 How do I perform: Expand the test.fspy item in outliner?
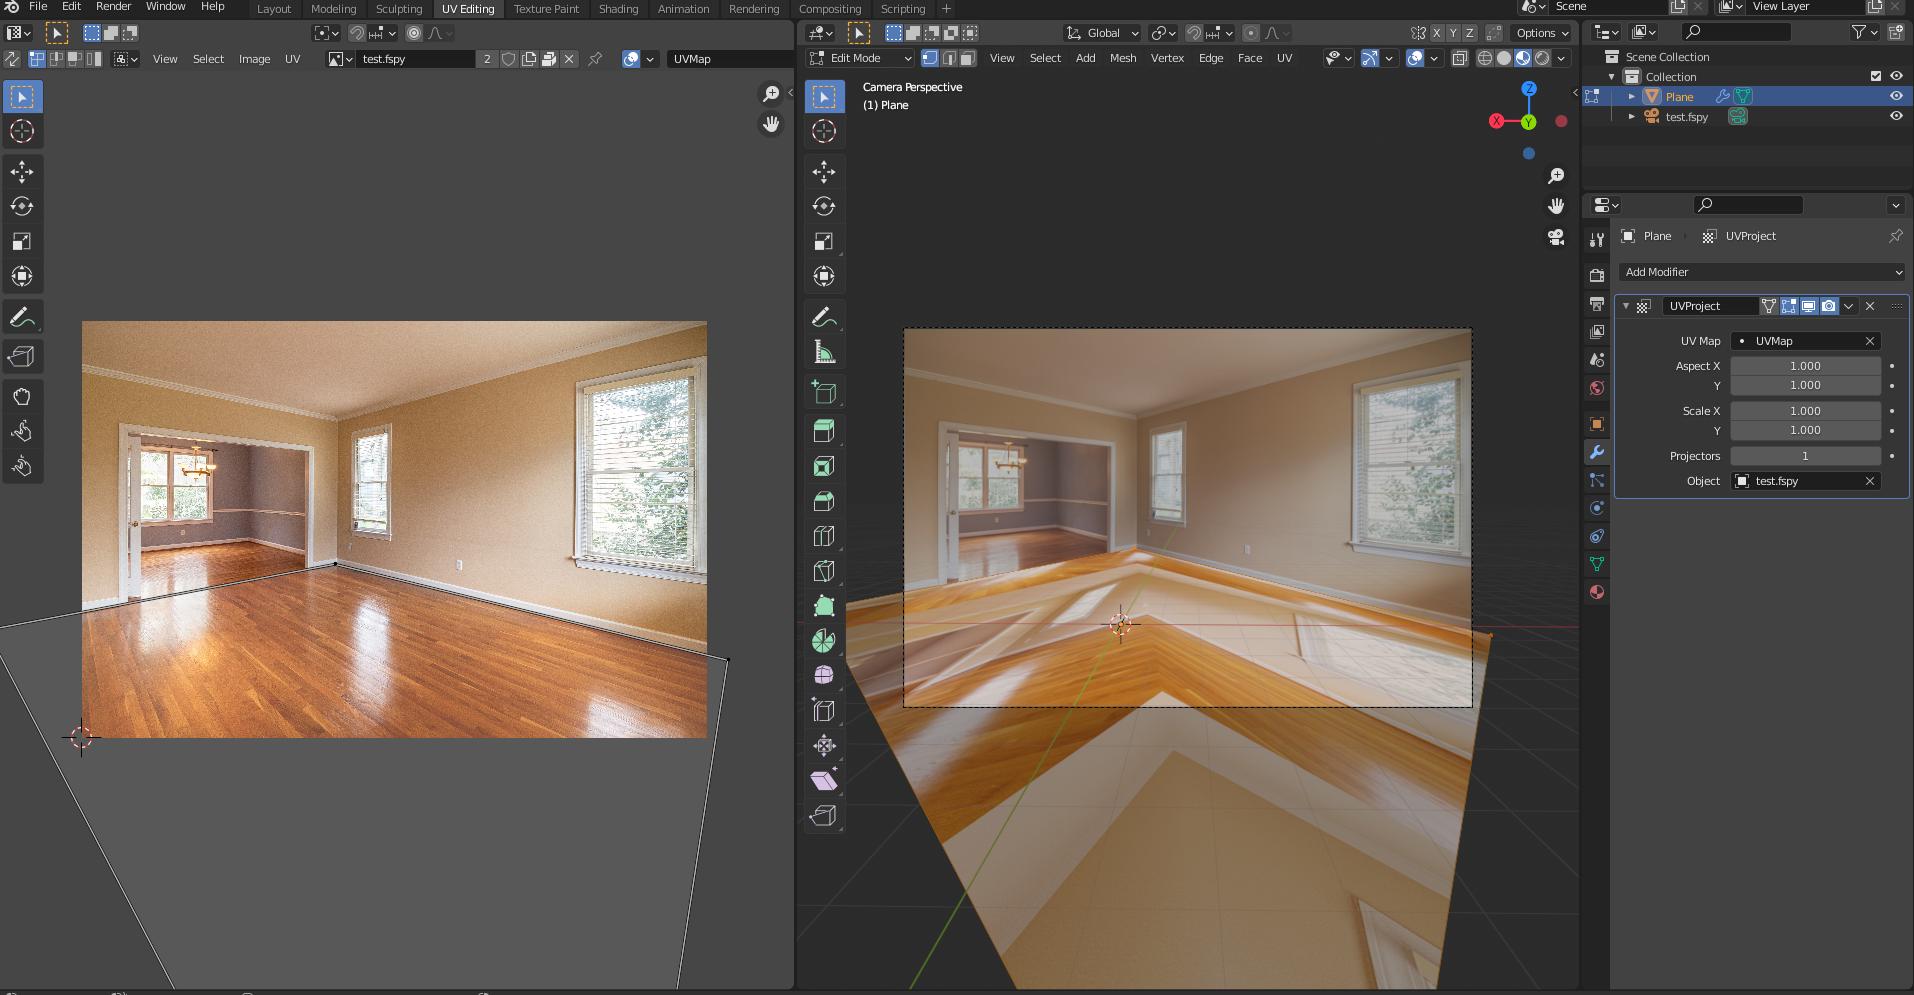(x=1632, y=116)
